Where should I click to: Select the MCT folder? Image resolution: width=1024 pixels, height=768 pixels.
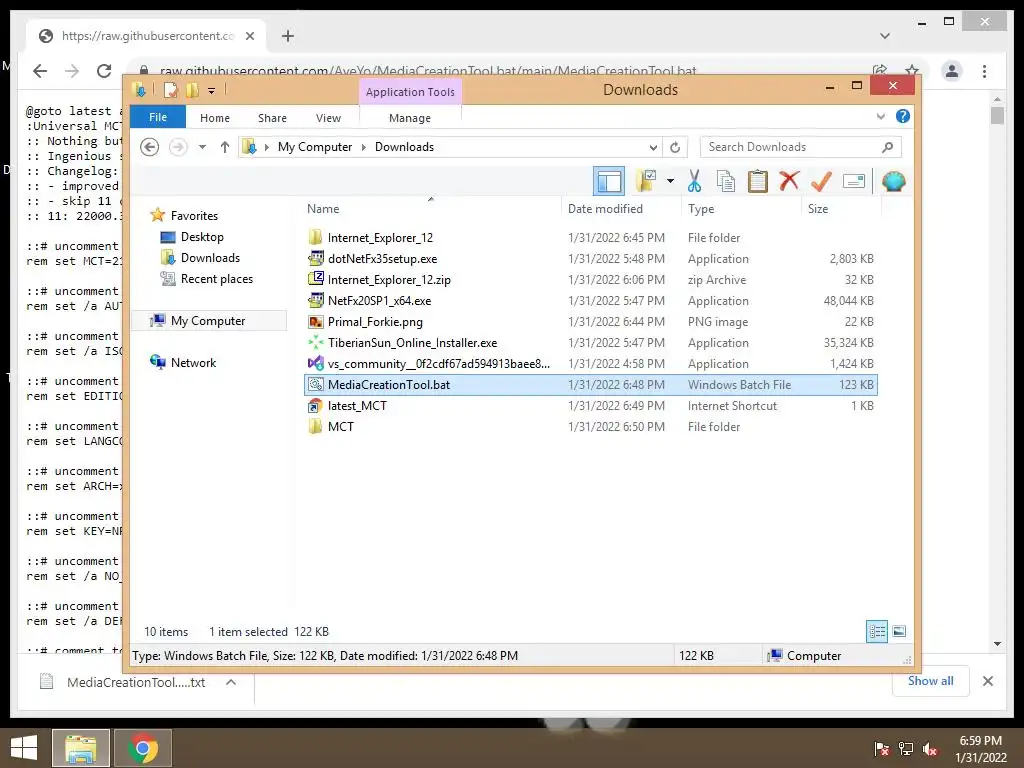tap(591, 426)
